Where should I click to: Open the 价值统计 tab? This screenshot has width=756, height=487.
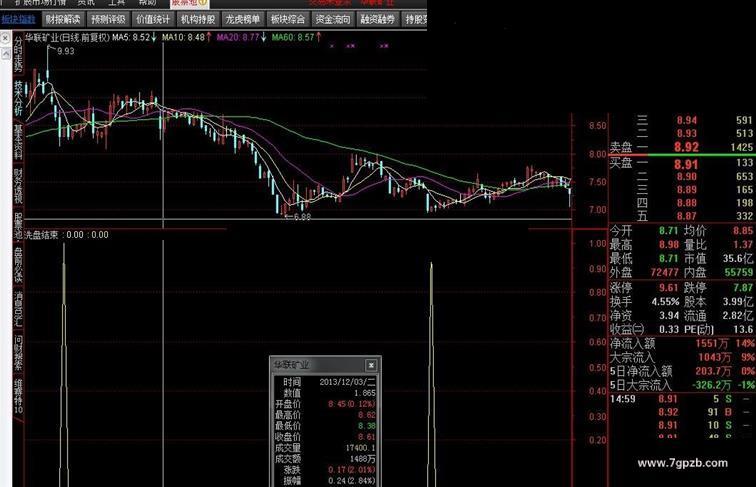click(x=153, y=19)
